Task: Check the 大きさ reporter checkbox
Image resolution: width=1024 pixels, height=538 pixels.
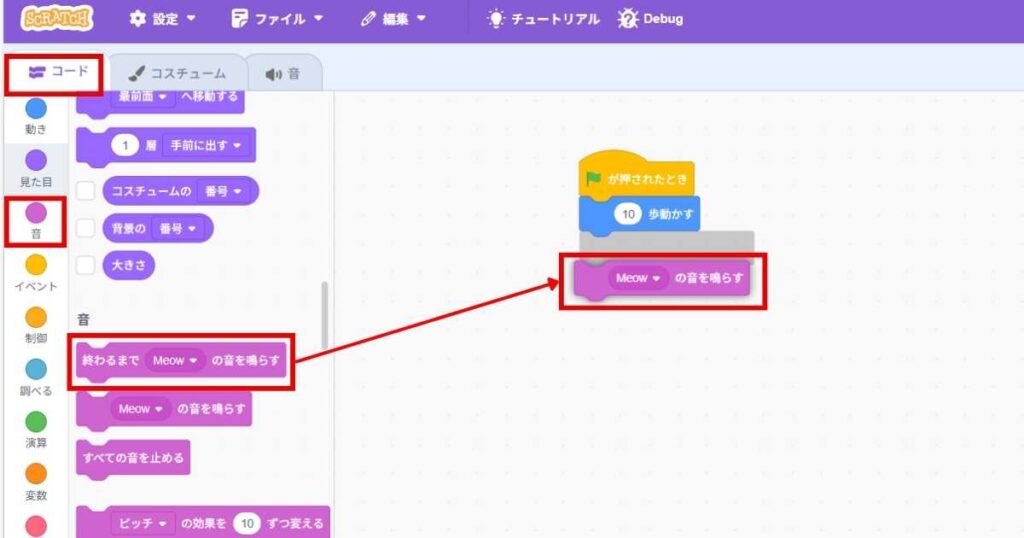Action: (86, 265)
